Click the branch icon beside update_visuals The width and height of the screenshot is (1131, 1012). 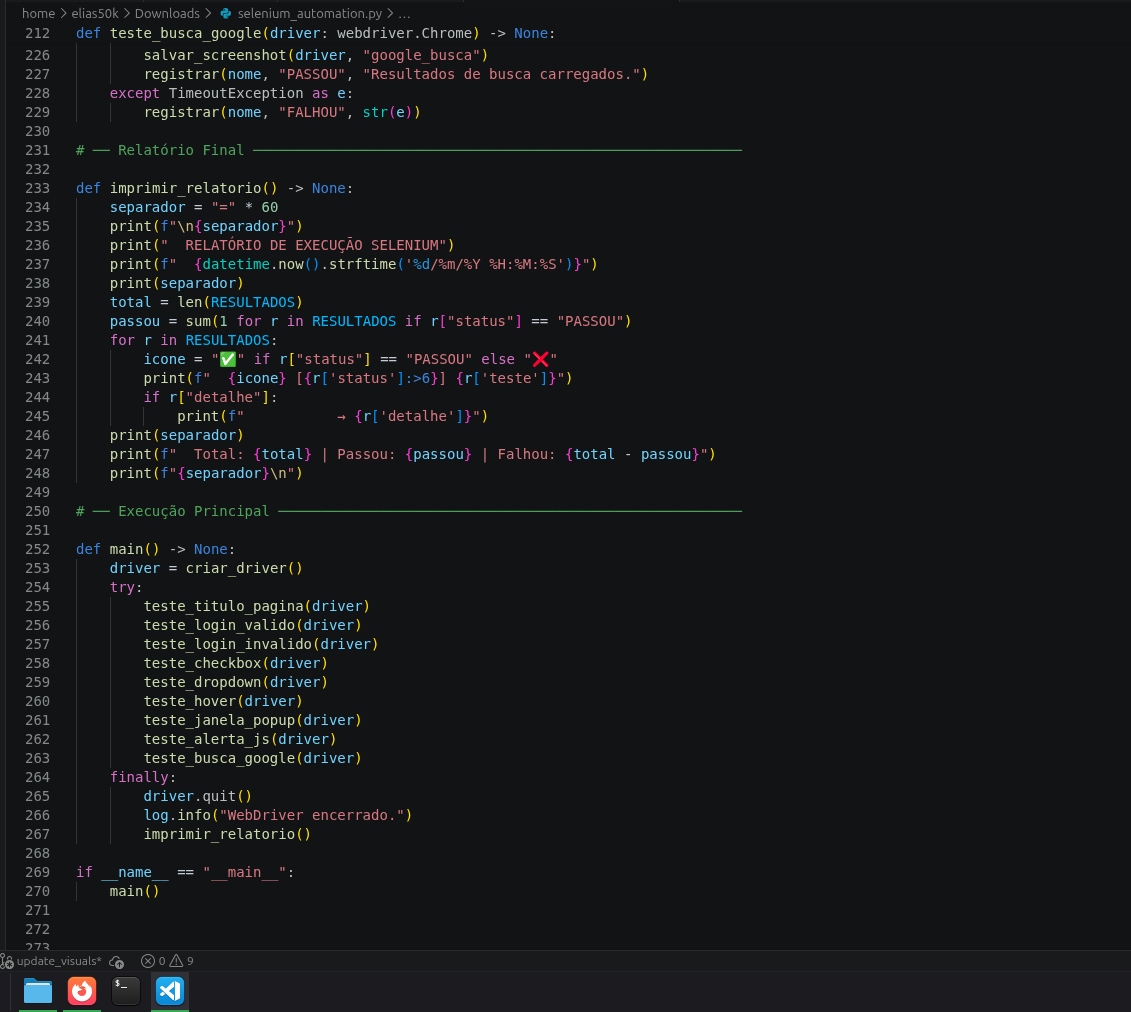[x=8, y=961]
